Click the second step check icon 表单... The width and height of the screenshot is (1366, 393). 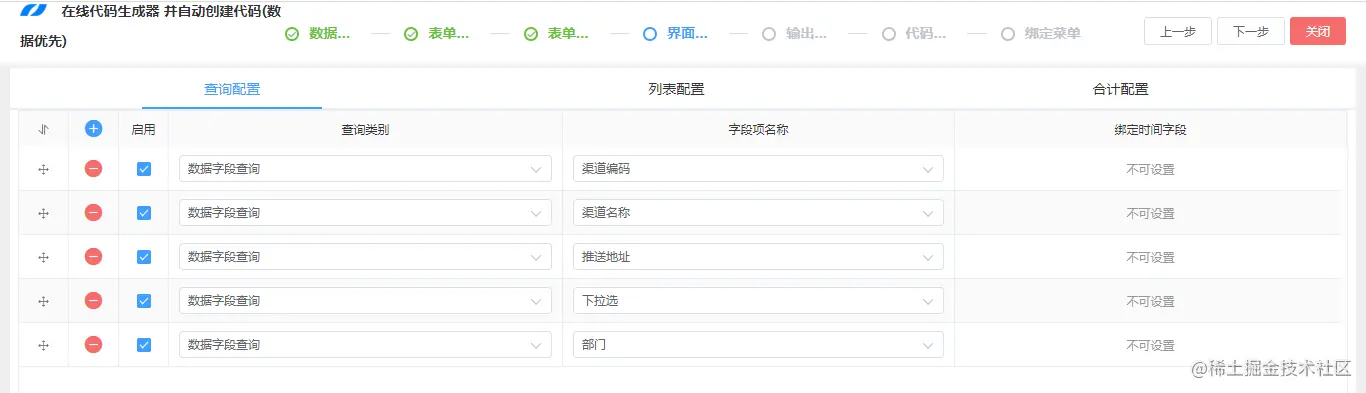click(411, 34)
